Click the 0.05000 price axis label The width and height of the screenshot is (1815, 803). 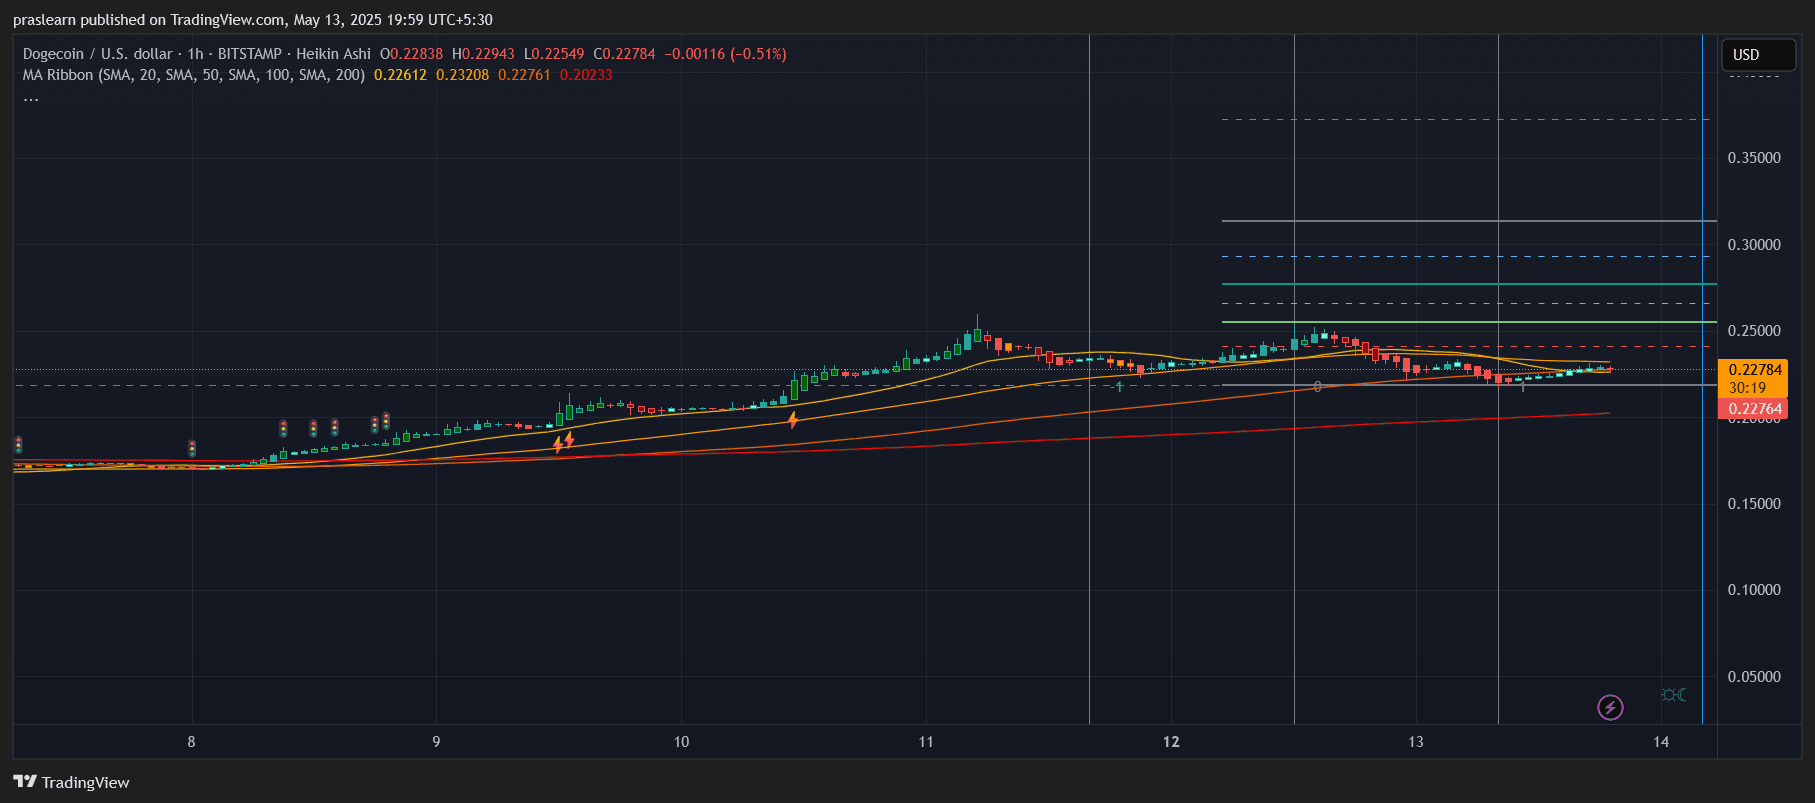pyautogui.click(x=1754, y=677)
